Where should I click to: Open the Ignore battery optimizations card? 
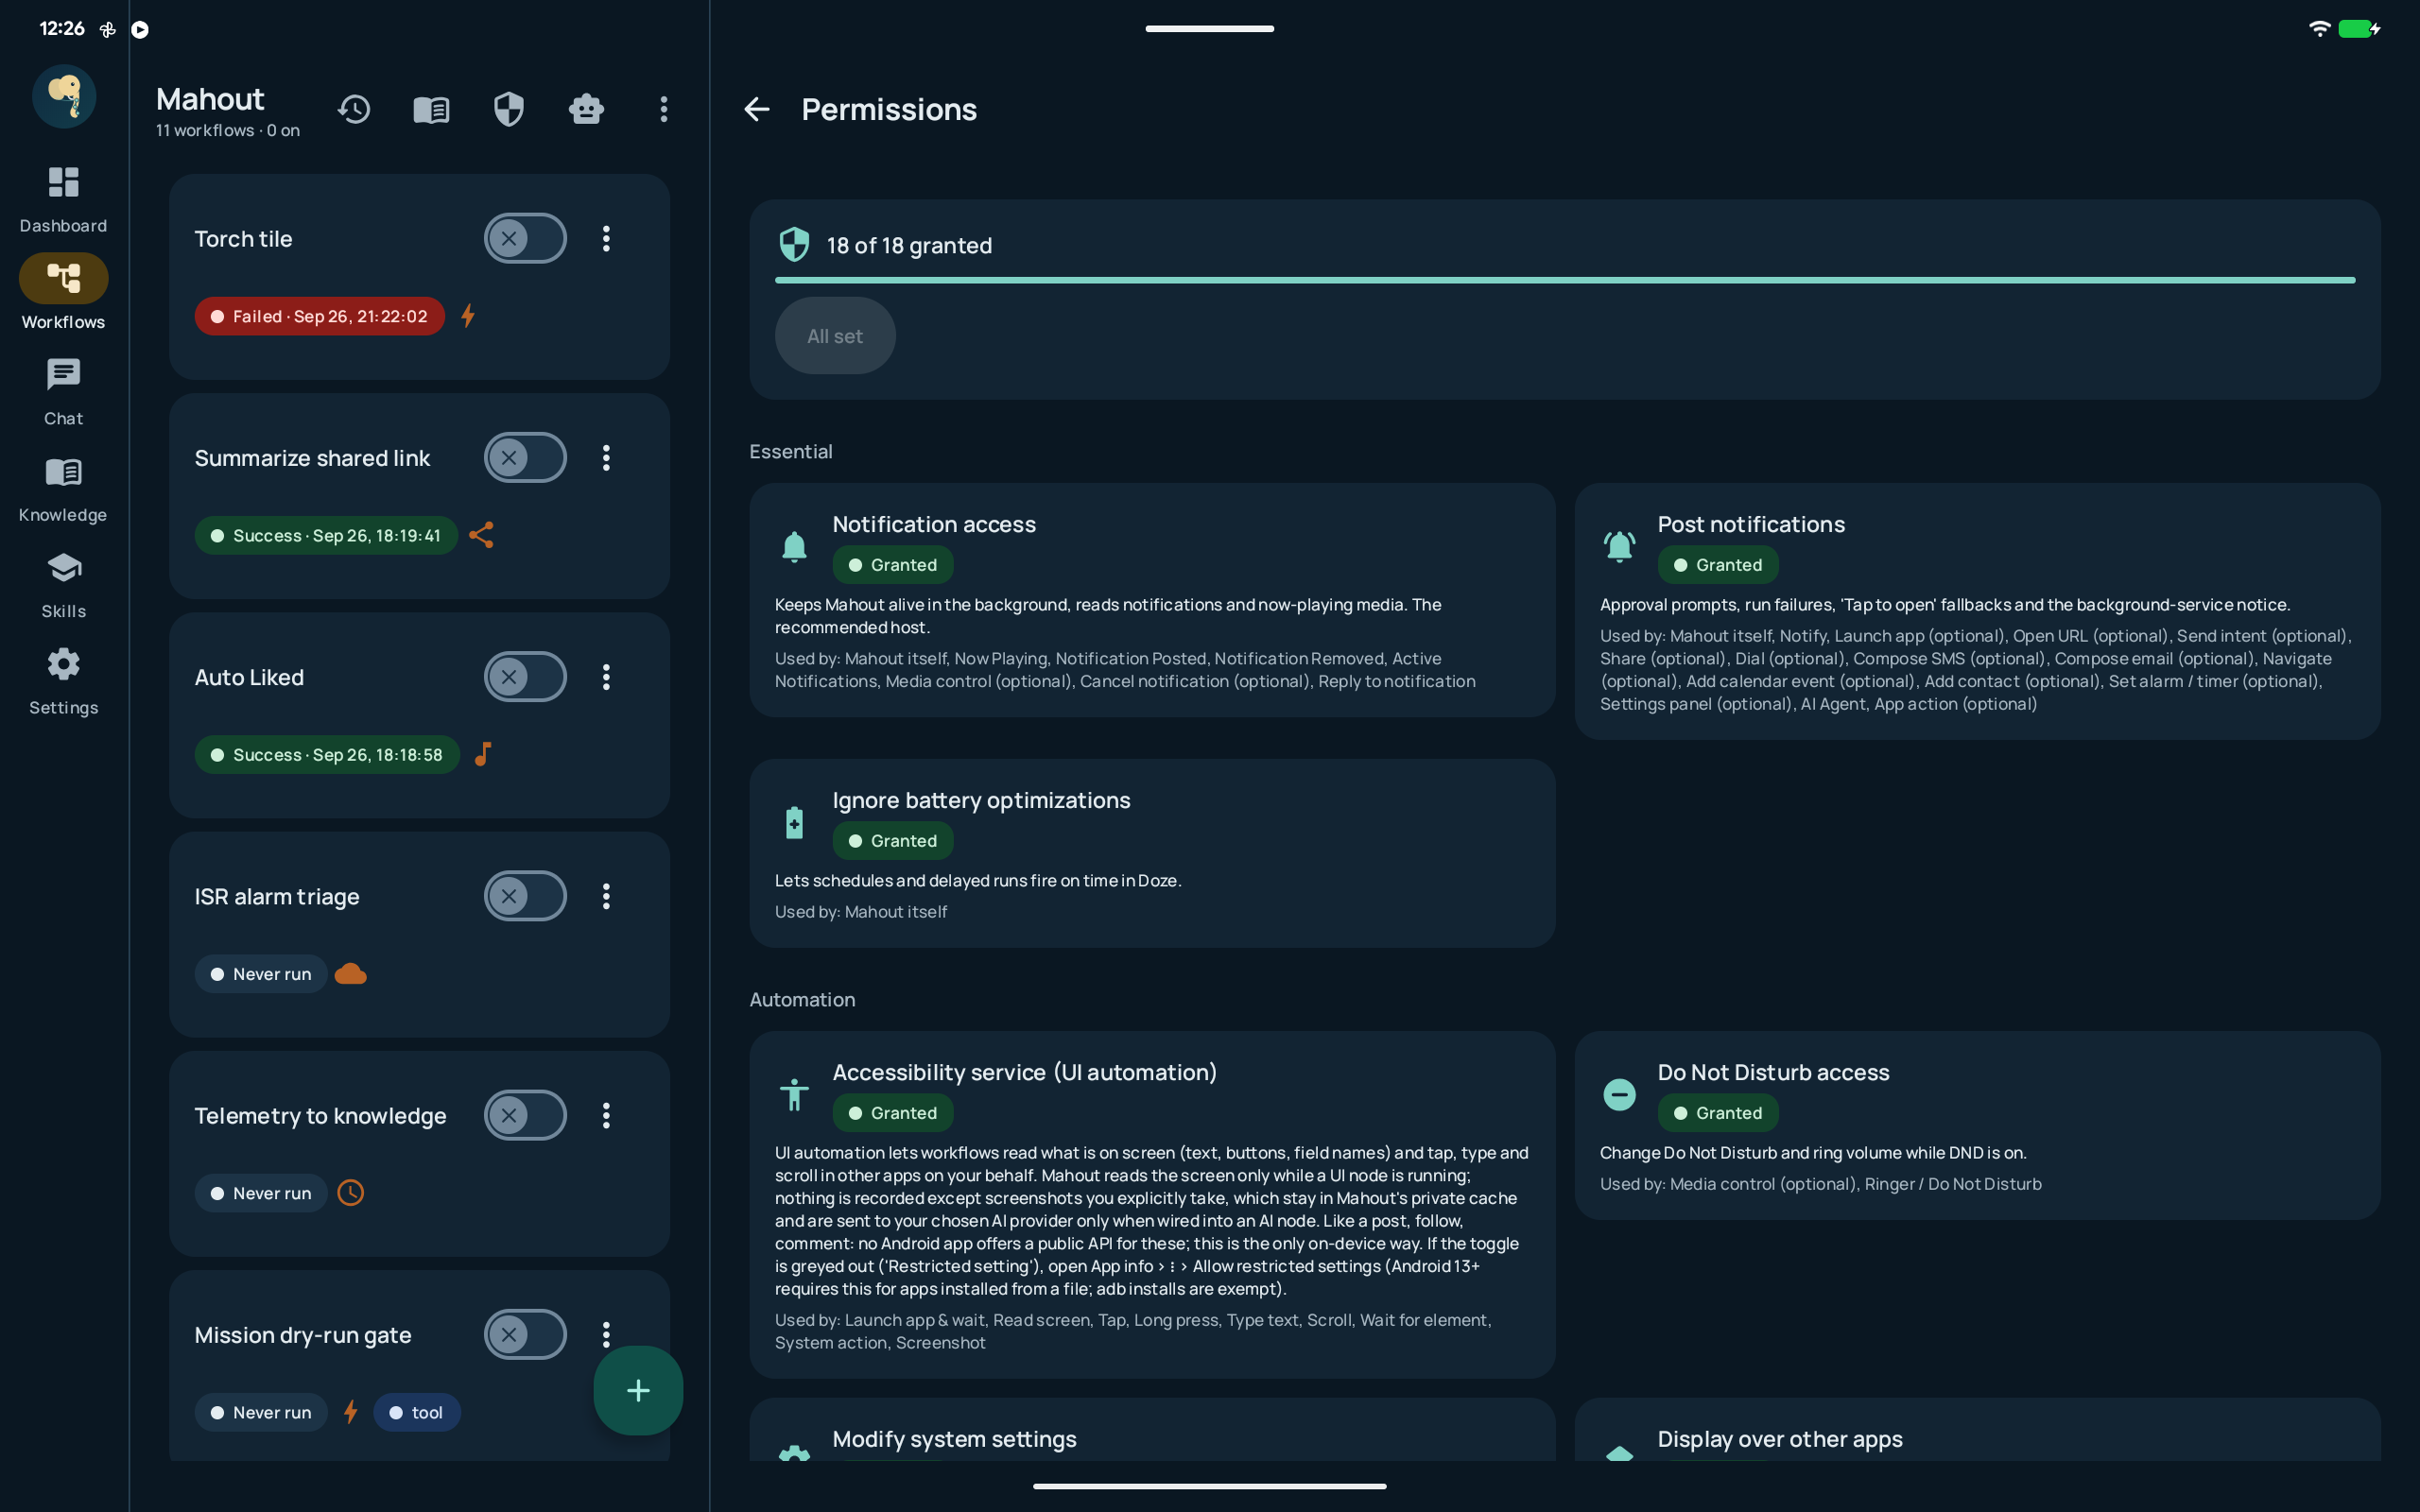(1152, 853)
